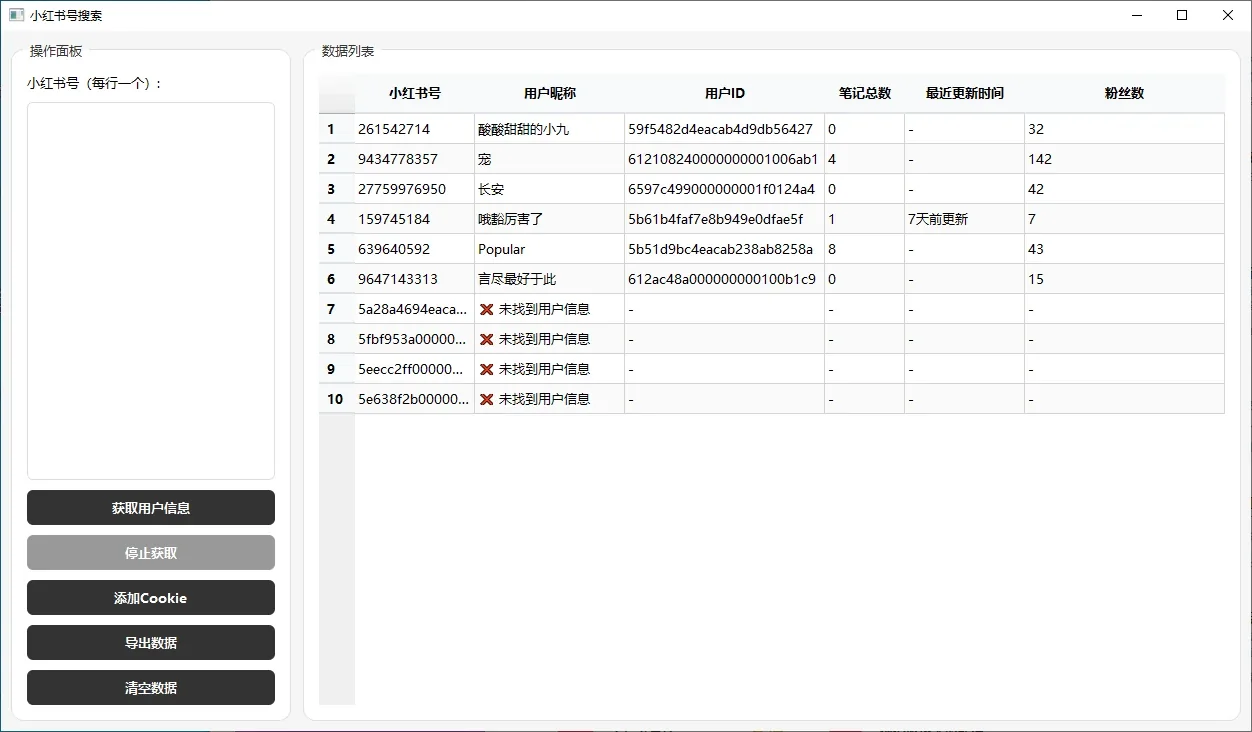
Task: Click the 导出数据 button
Action: [x=151, y=643]
